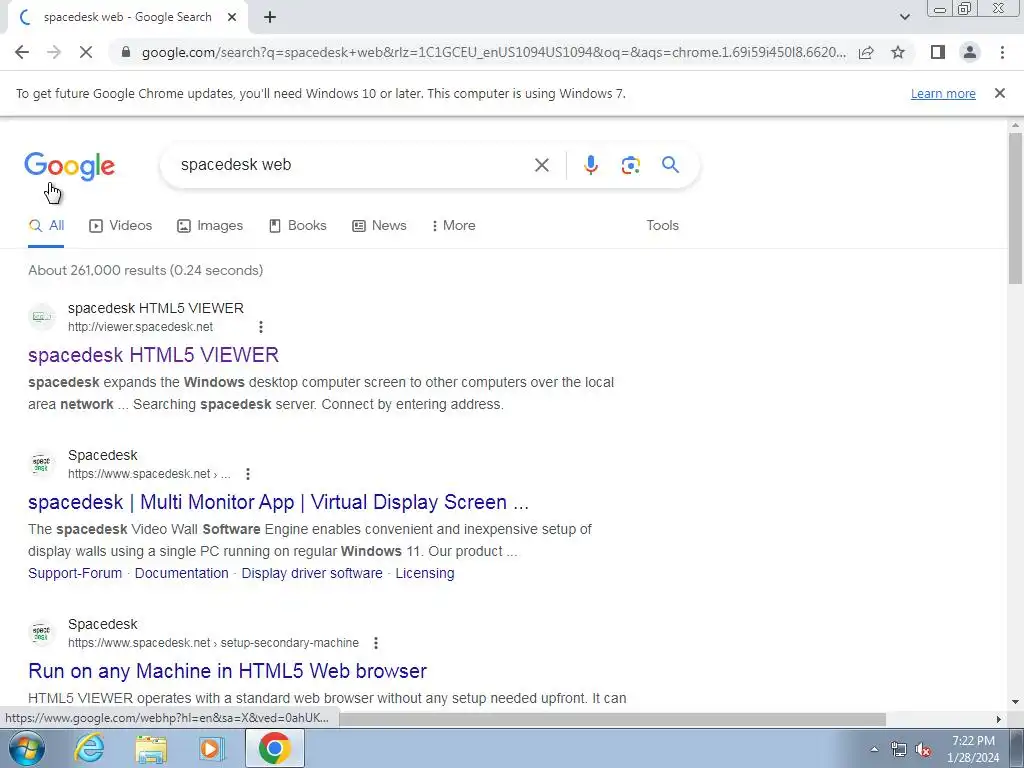Viewport: 1024px width, 768px height.
Task: Switch to News results
Action: [x=379, y=226]
